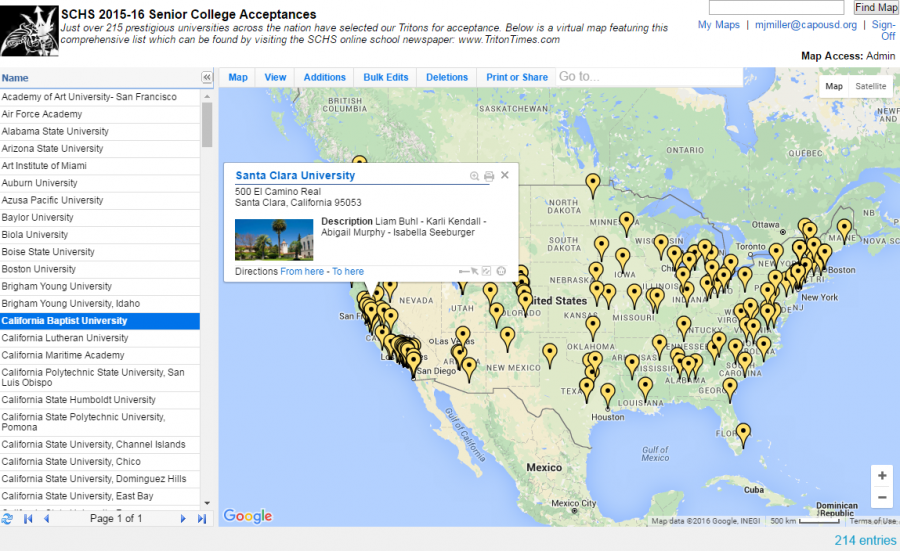
Task: Zoom in on the map
Action: pyautogui.click(x=882, y=475)
